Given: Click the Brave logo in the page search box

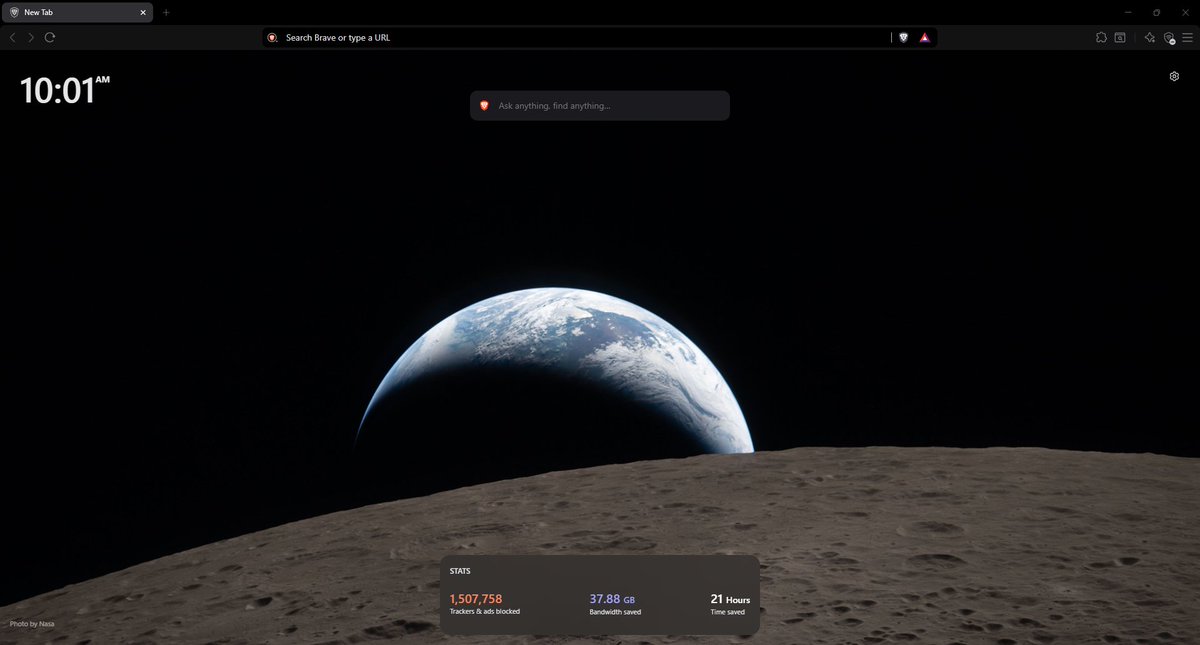Looking at the screenshot, I should [x=485, y=105].
